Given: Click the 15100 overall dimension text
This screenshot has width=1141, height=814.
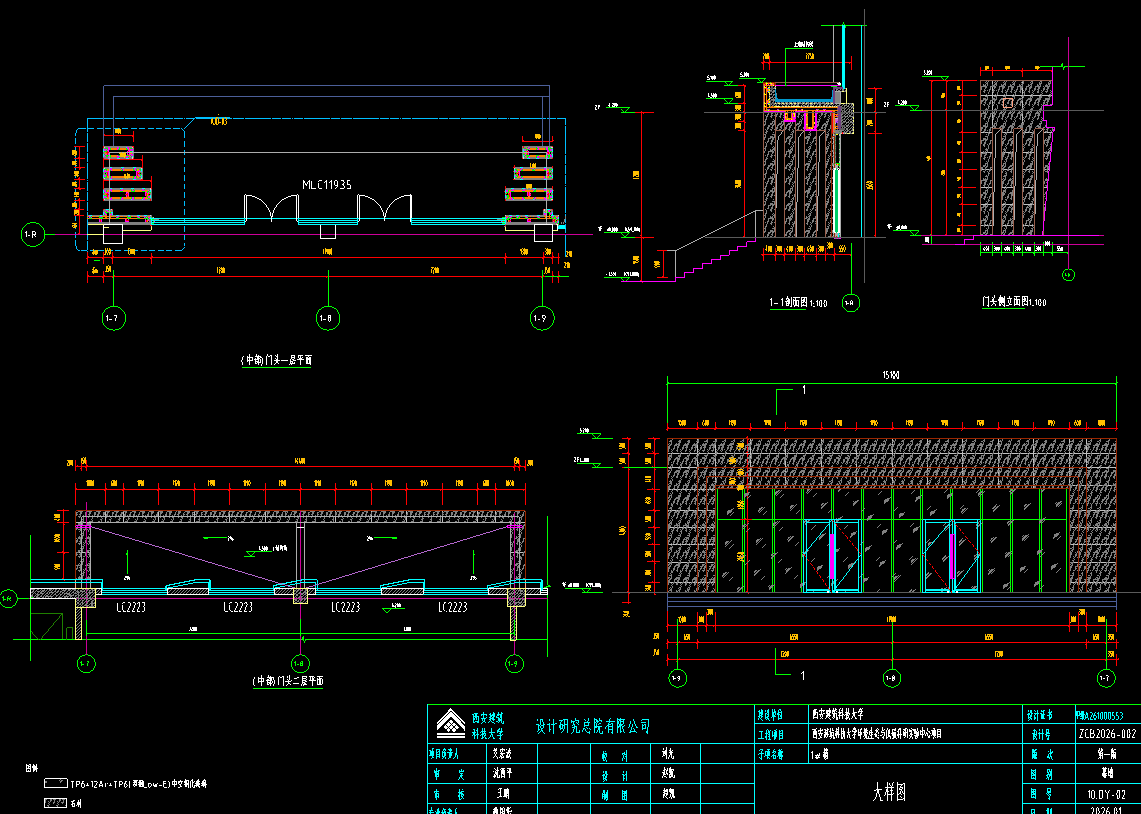Looking at the screenshot, I should 888,376.
